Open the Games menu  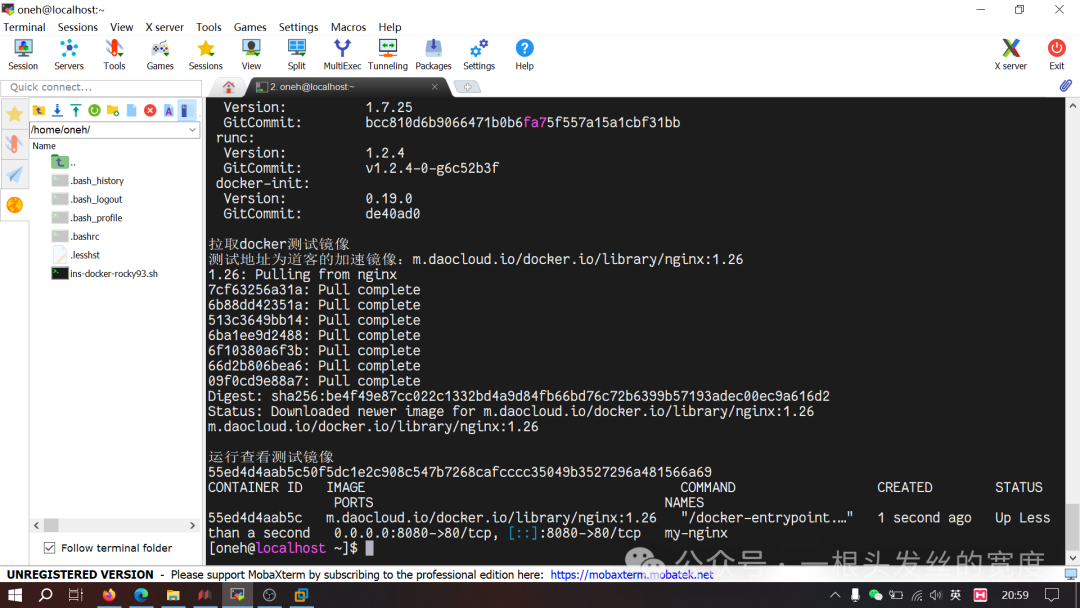[250, 27]
